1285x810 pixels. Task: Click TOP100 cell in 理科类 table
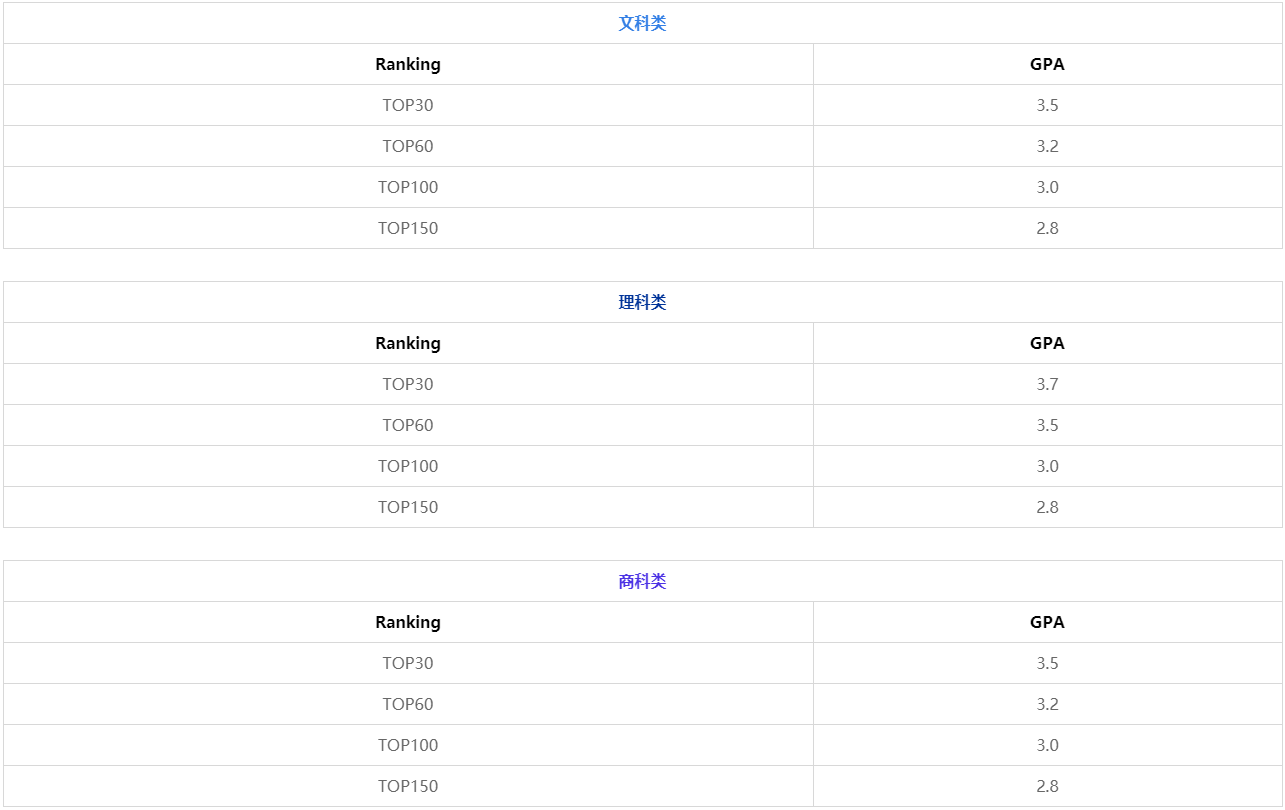tap(408, 466)
